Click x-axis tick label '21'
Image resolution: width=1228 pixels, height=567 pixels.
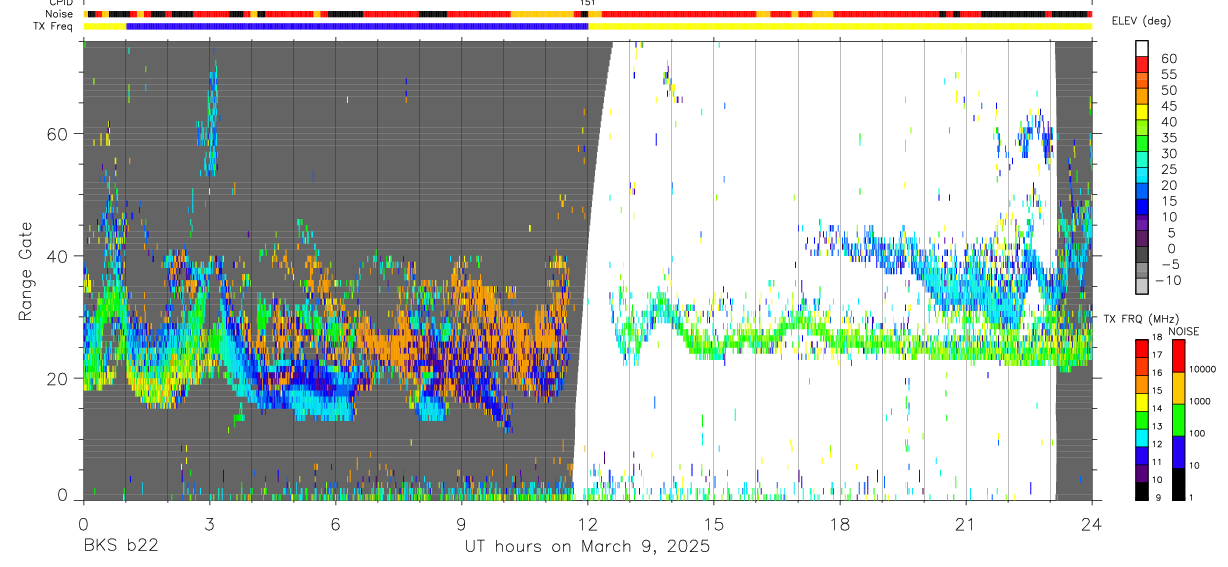point(966,524)
